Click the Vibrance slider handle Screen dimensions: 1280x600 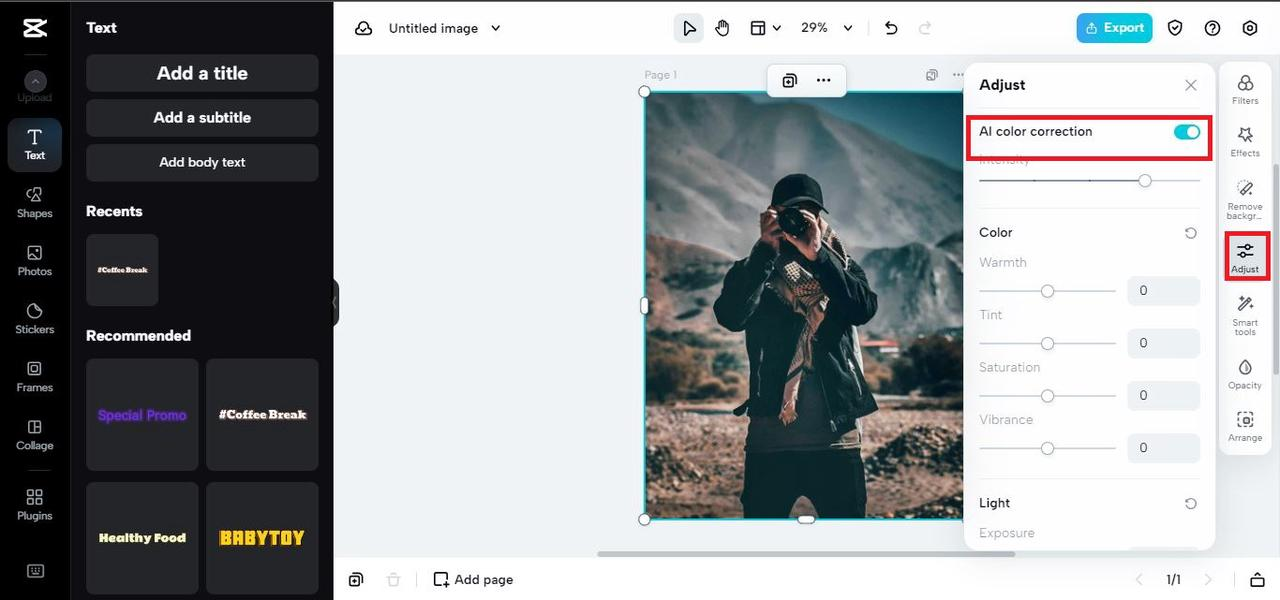point(1047,448)
